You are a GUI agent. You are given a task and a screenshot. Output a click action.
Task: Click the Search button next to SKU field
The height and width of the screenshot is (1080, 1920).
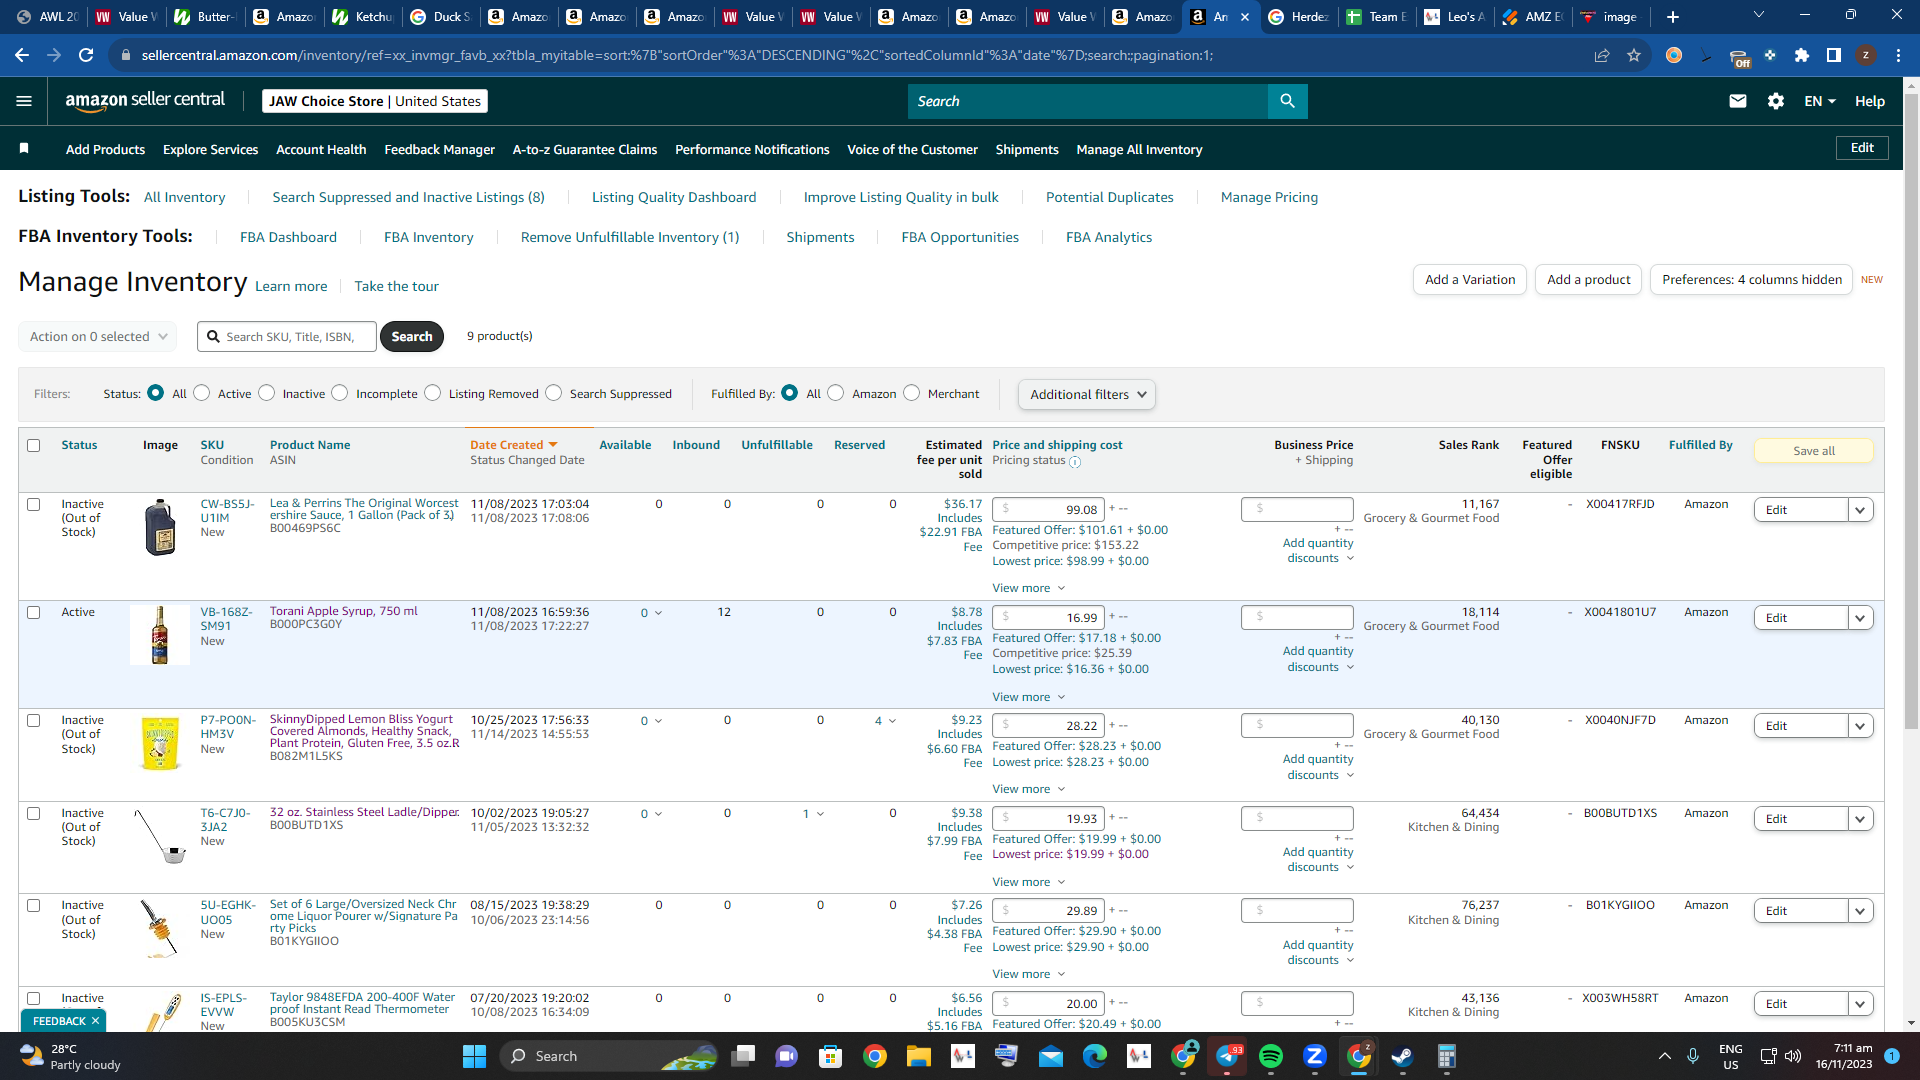[x=411, y=336]
